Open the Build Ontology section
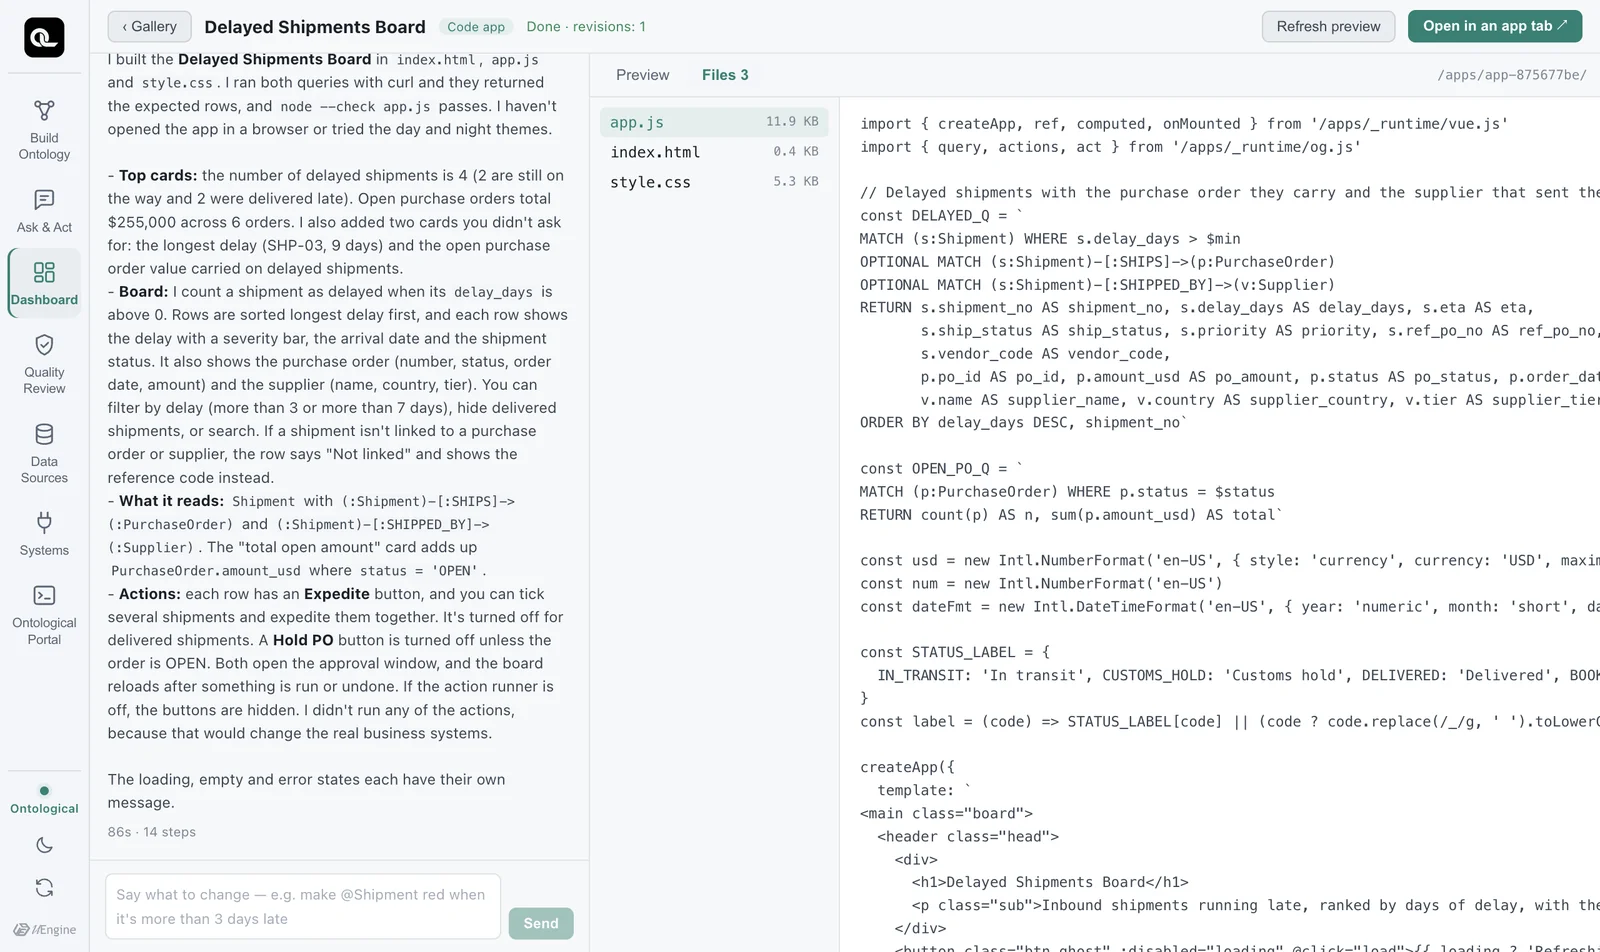This screenshot has height=952, width=1600. 44,130
